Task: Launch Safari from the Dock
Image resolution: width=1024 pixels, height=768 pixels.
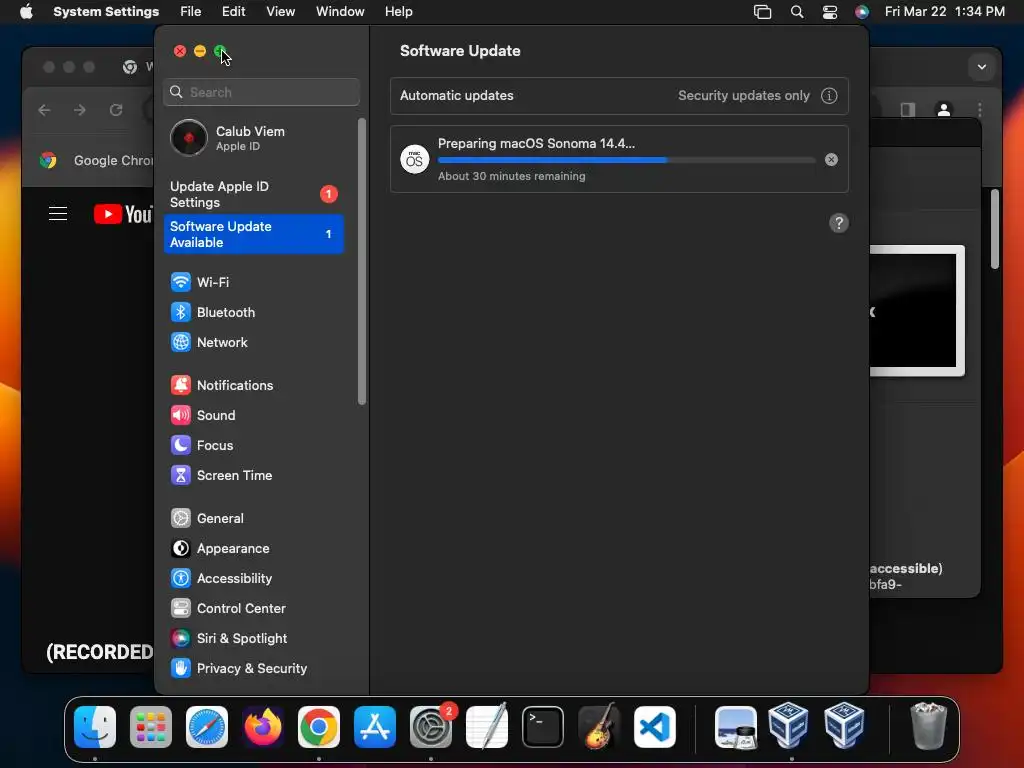Action: pyautogui.click(x=207, y=727)
